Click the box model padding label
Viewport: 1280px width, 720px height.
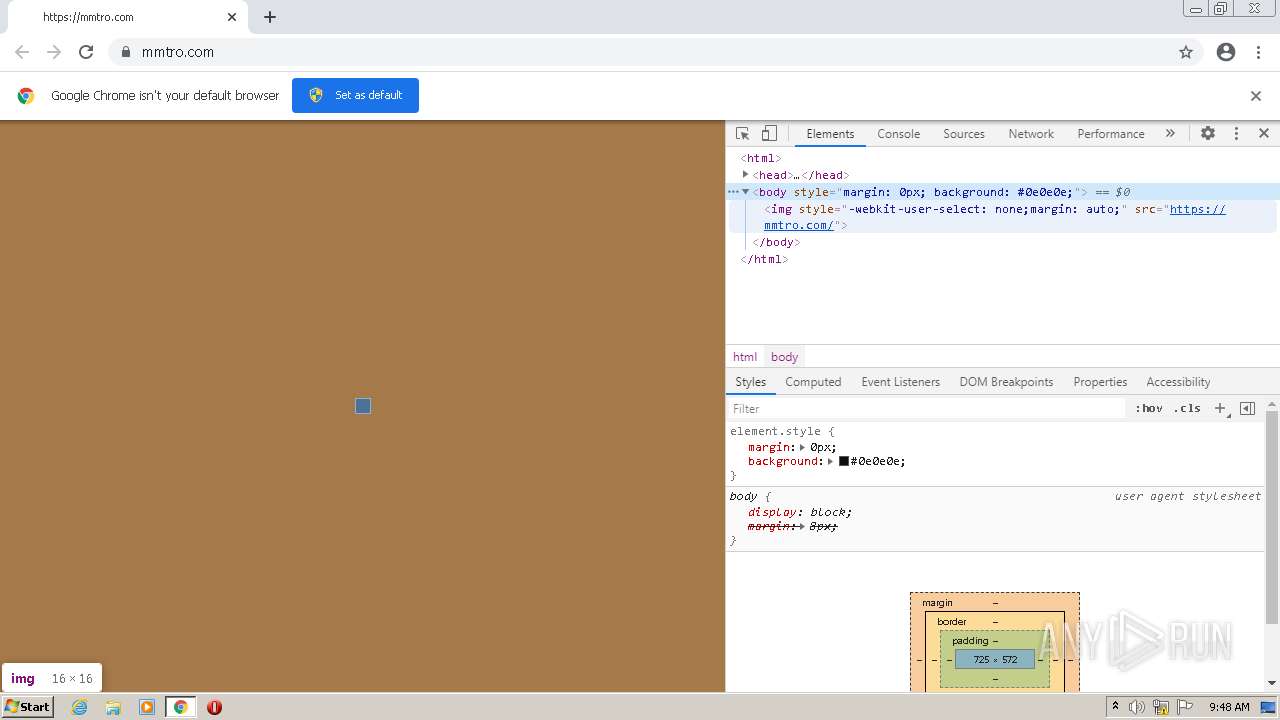pyautogui.click(x=970, y=641)
